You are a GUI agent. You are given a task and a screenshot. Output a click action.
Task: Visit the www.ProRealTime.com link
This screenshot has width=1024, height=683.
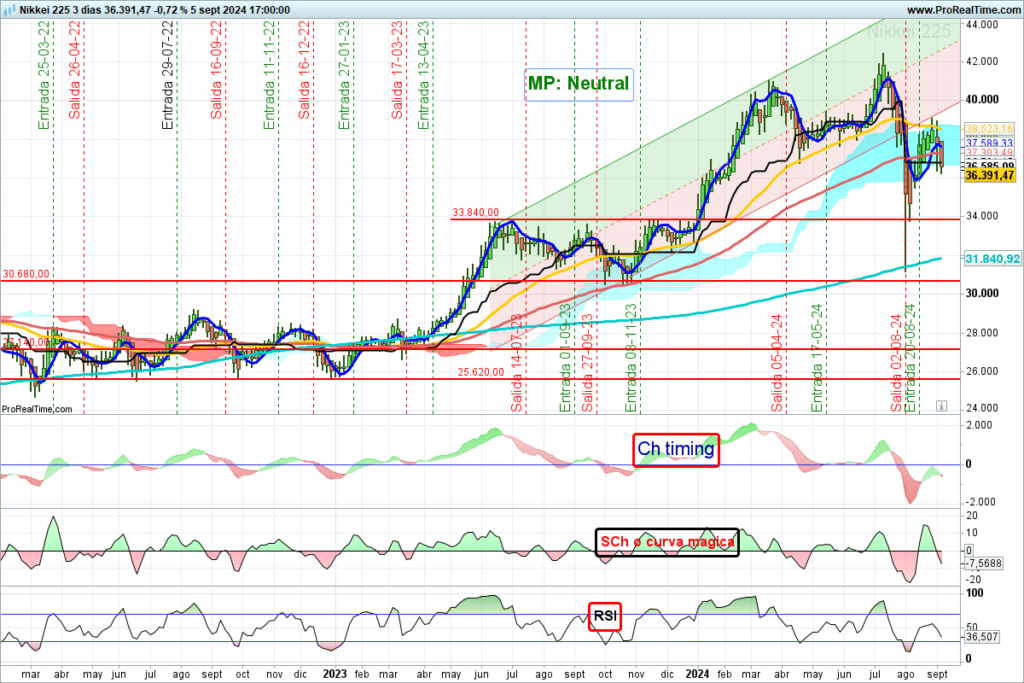click(963, 10)
